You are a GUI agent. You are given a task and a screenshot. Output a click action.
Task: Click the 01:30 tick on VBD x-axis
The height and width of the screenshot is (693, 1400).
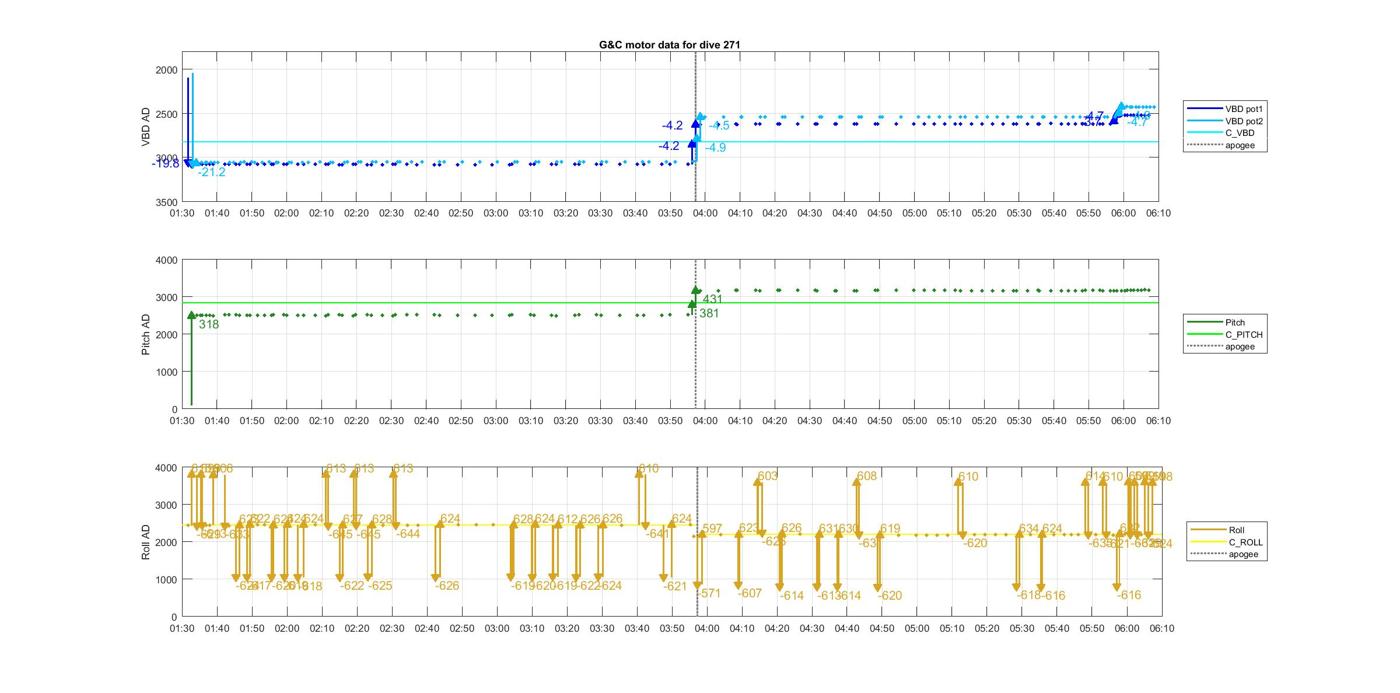pyautogui.click(x=182, y=213)
